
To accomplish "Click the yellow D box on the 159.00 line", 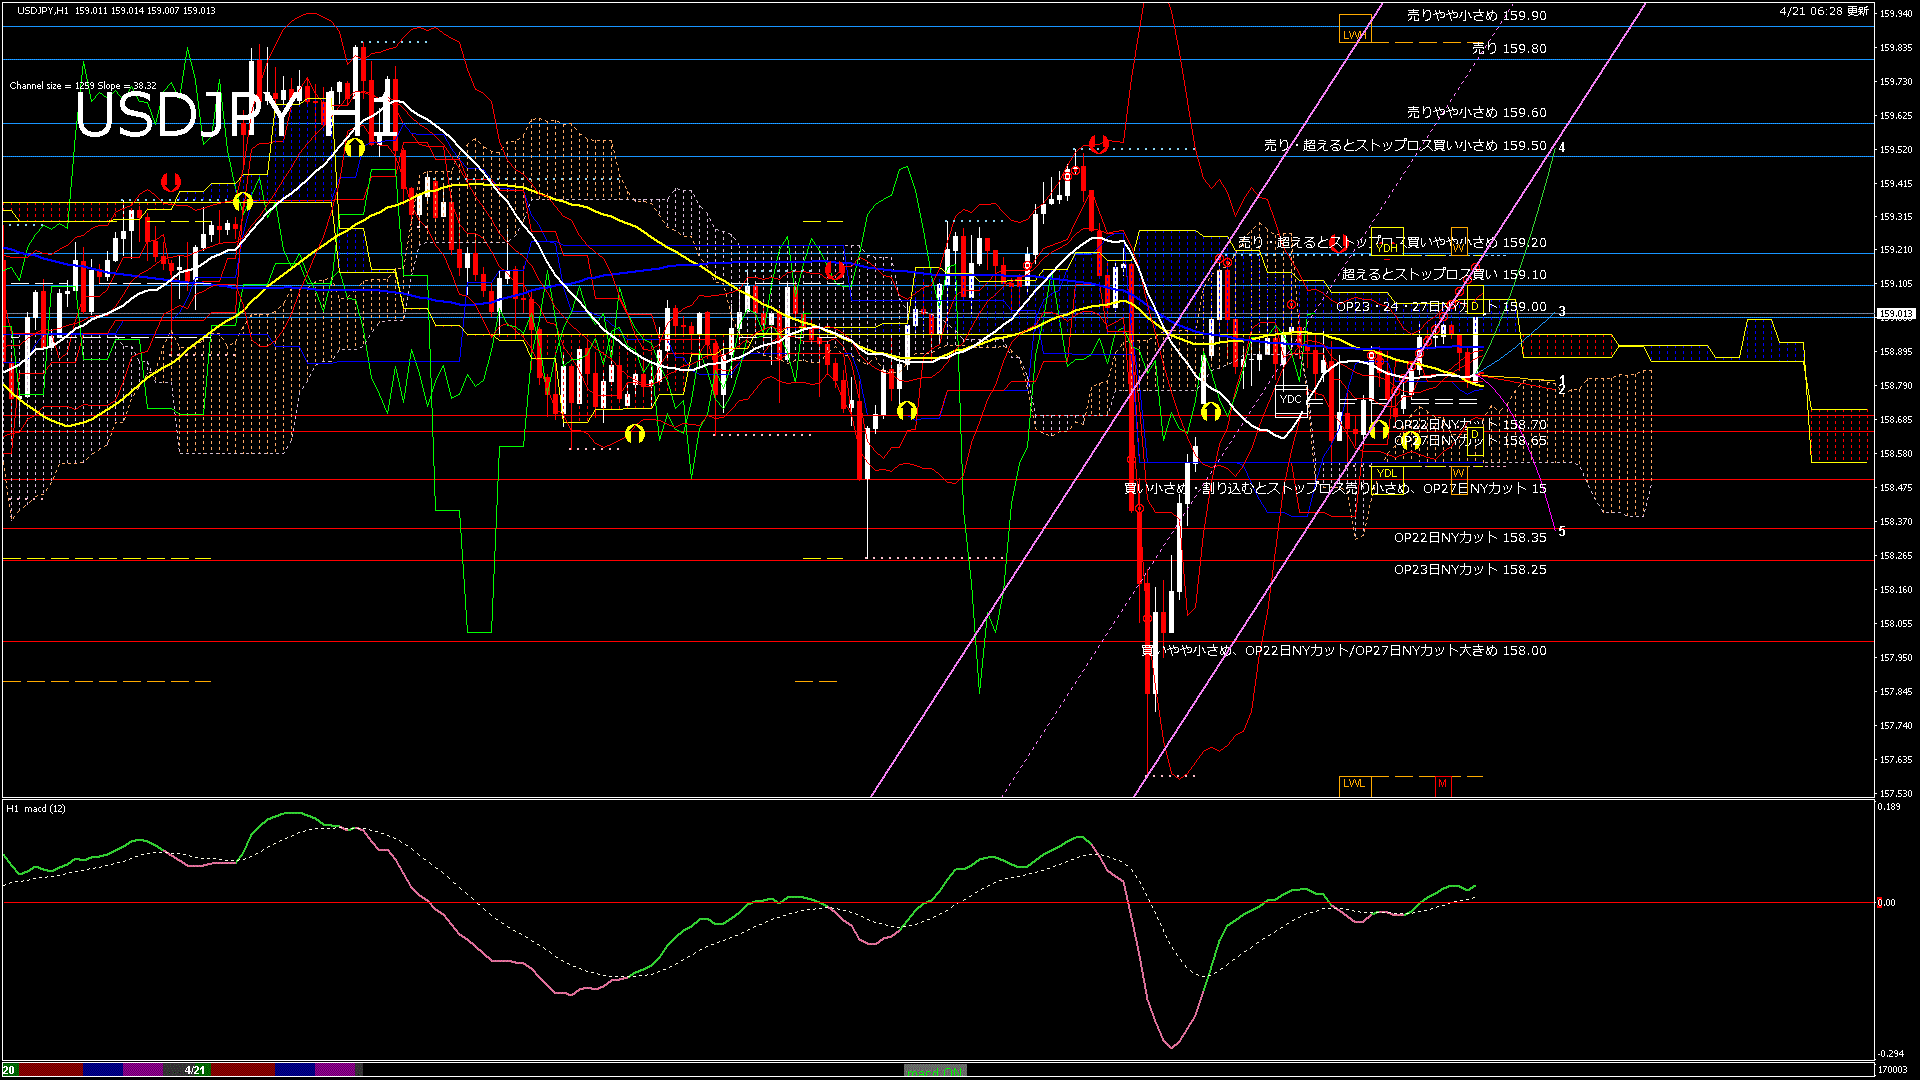I will [1474, 306].
